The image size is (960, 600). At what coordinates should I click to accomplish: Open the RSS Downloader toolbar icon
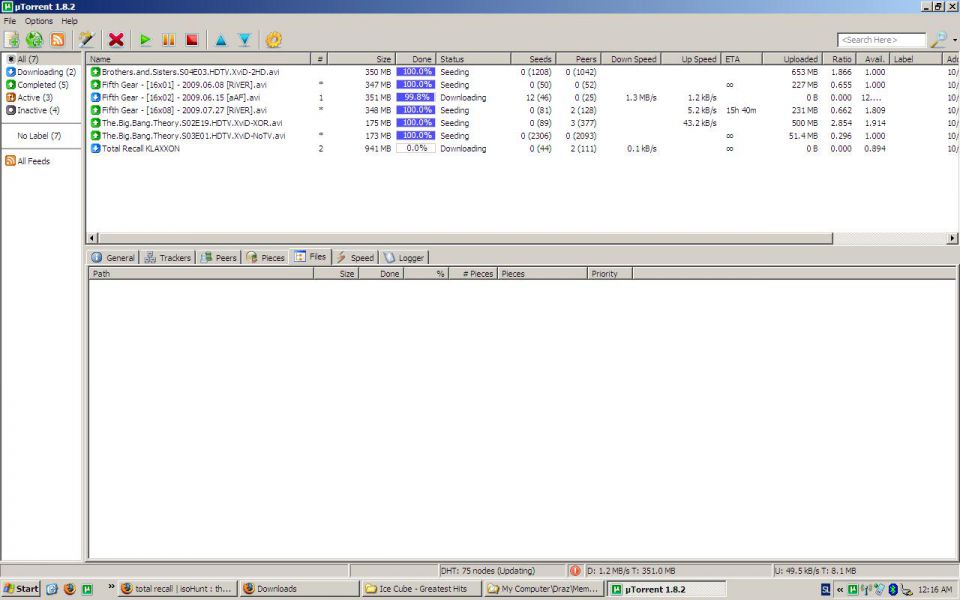[58, 40]
